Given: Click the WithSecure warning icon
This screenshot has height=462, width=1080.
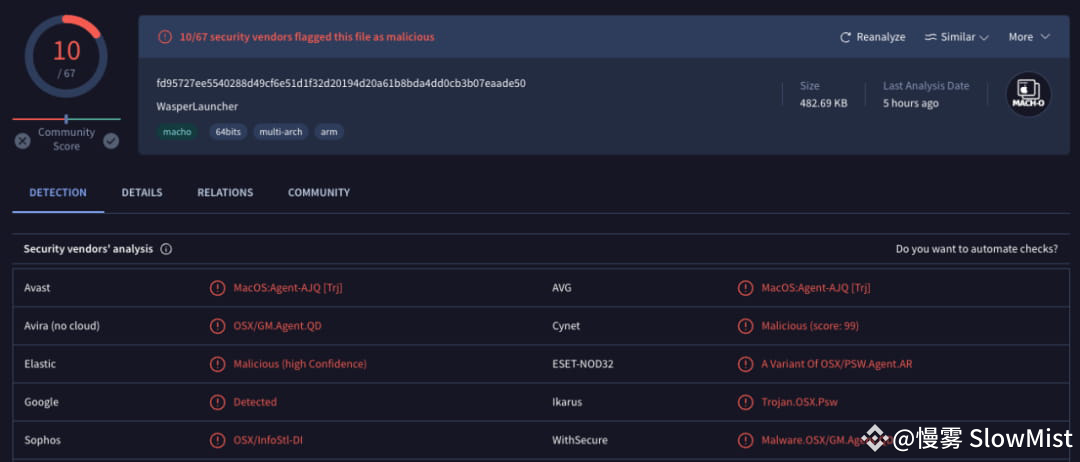Looking at the screenshot, I should (745, 439).
